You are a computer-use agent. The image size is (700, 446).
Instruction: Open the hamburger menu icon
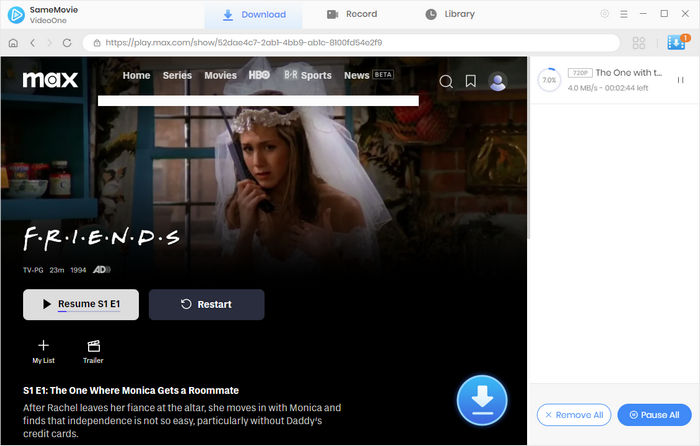click(624, 14)
